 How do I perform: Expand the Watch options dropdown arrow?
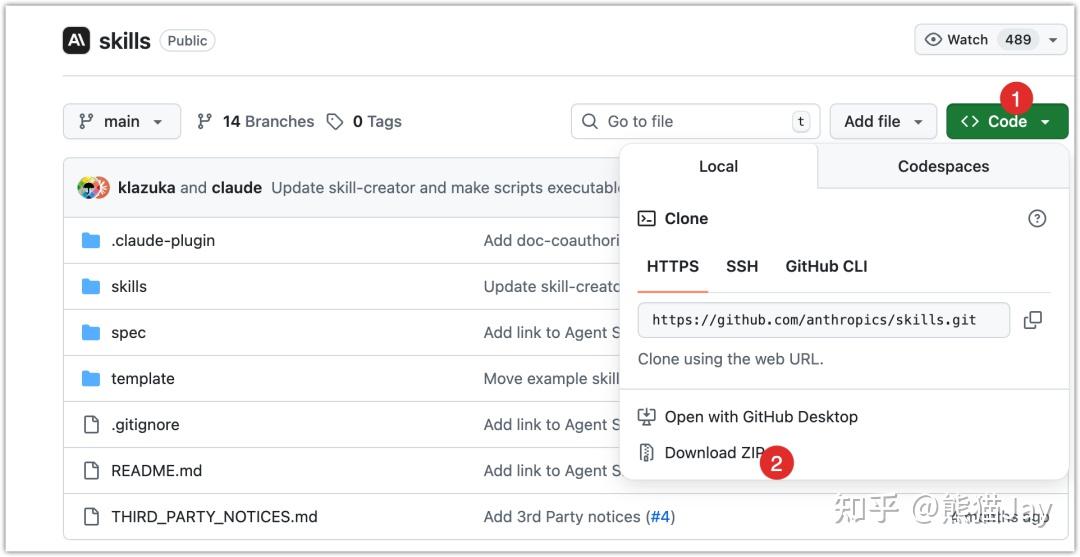(x=1053, y=40)
